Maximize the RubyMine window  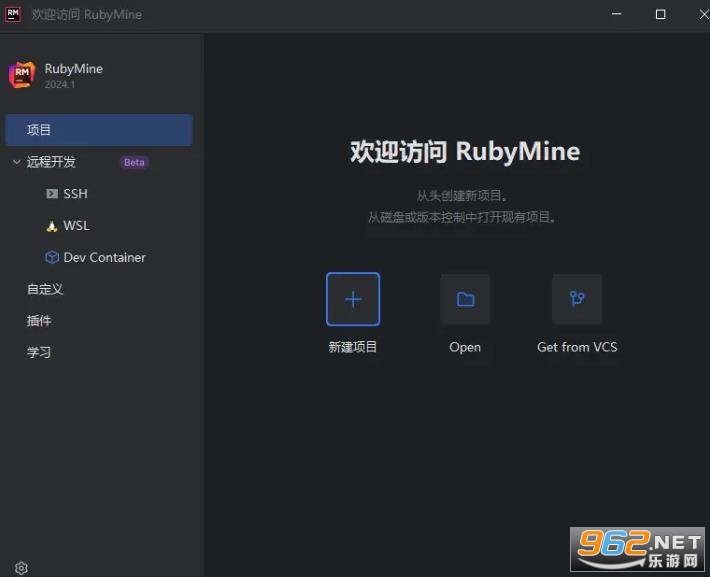click(660, 14)
